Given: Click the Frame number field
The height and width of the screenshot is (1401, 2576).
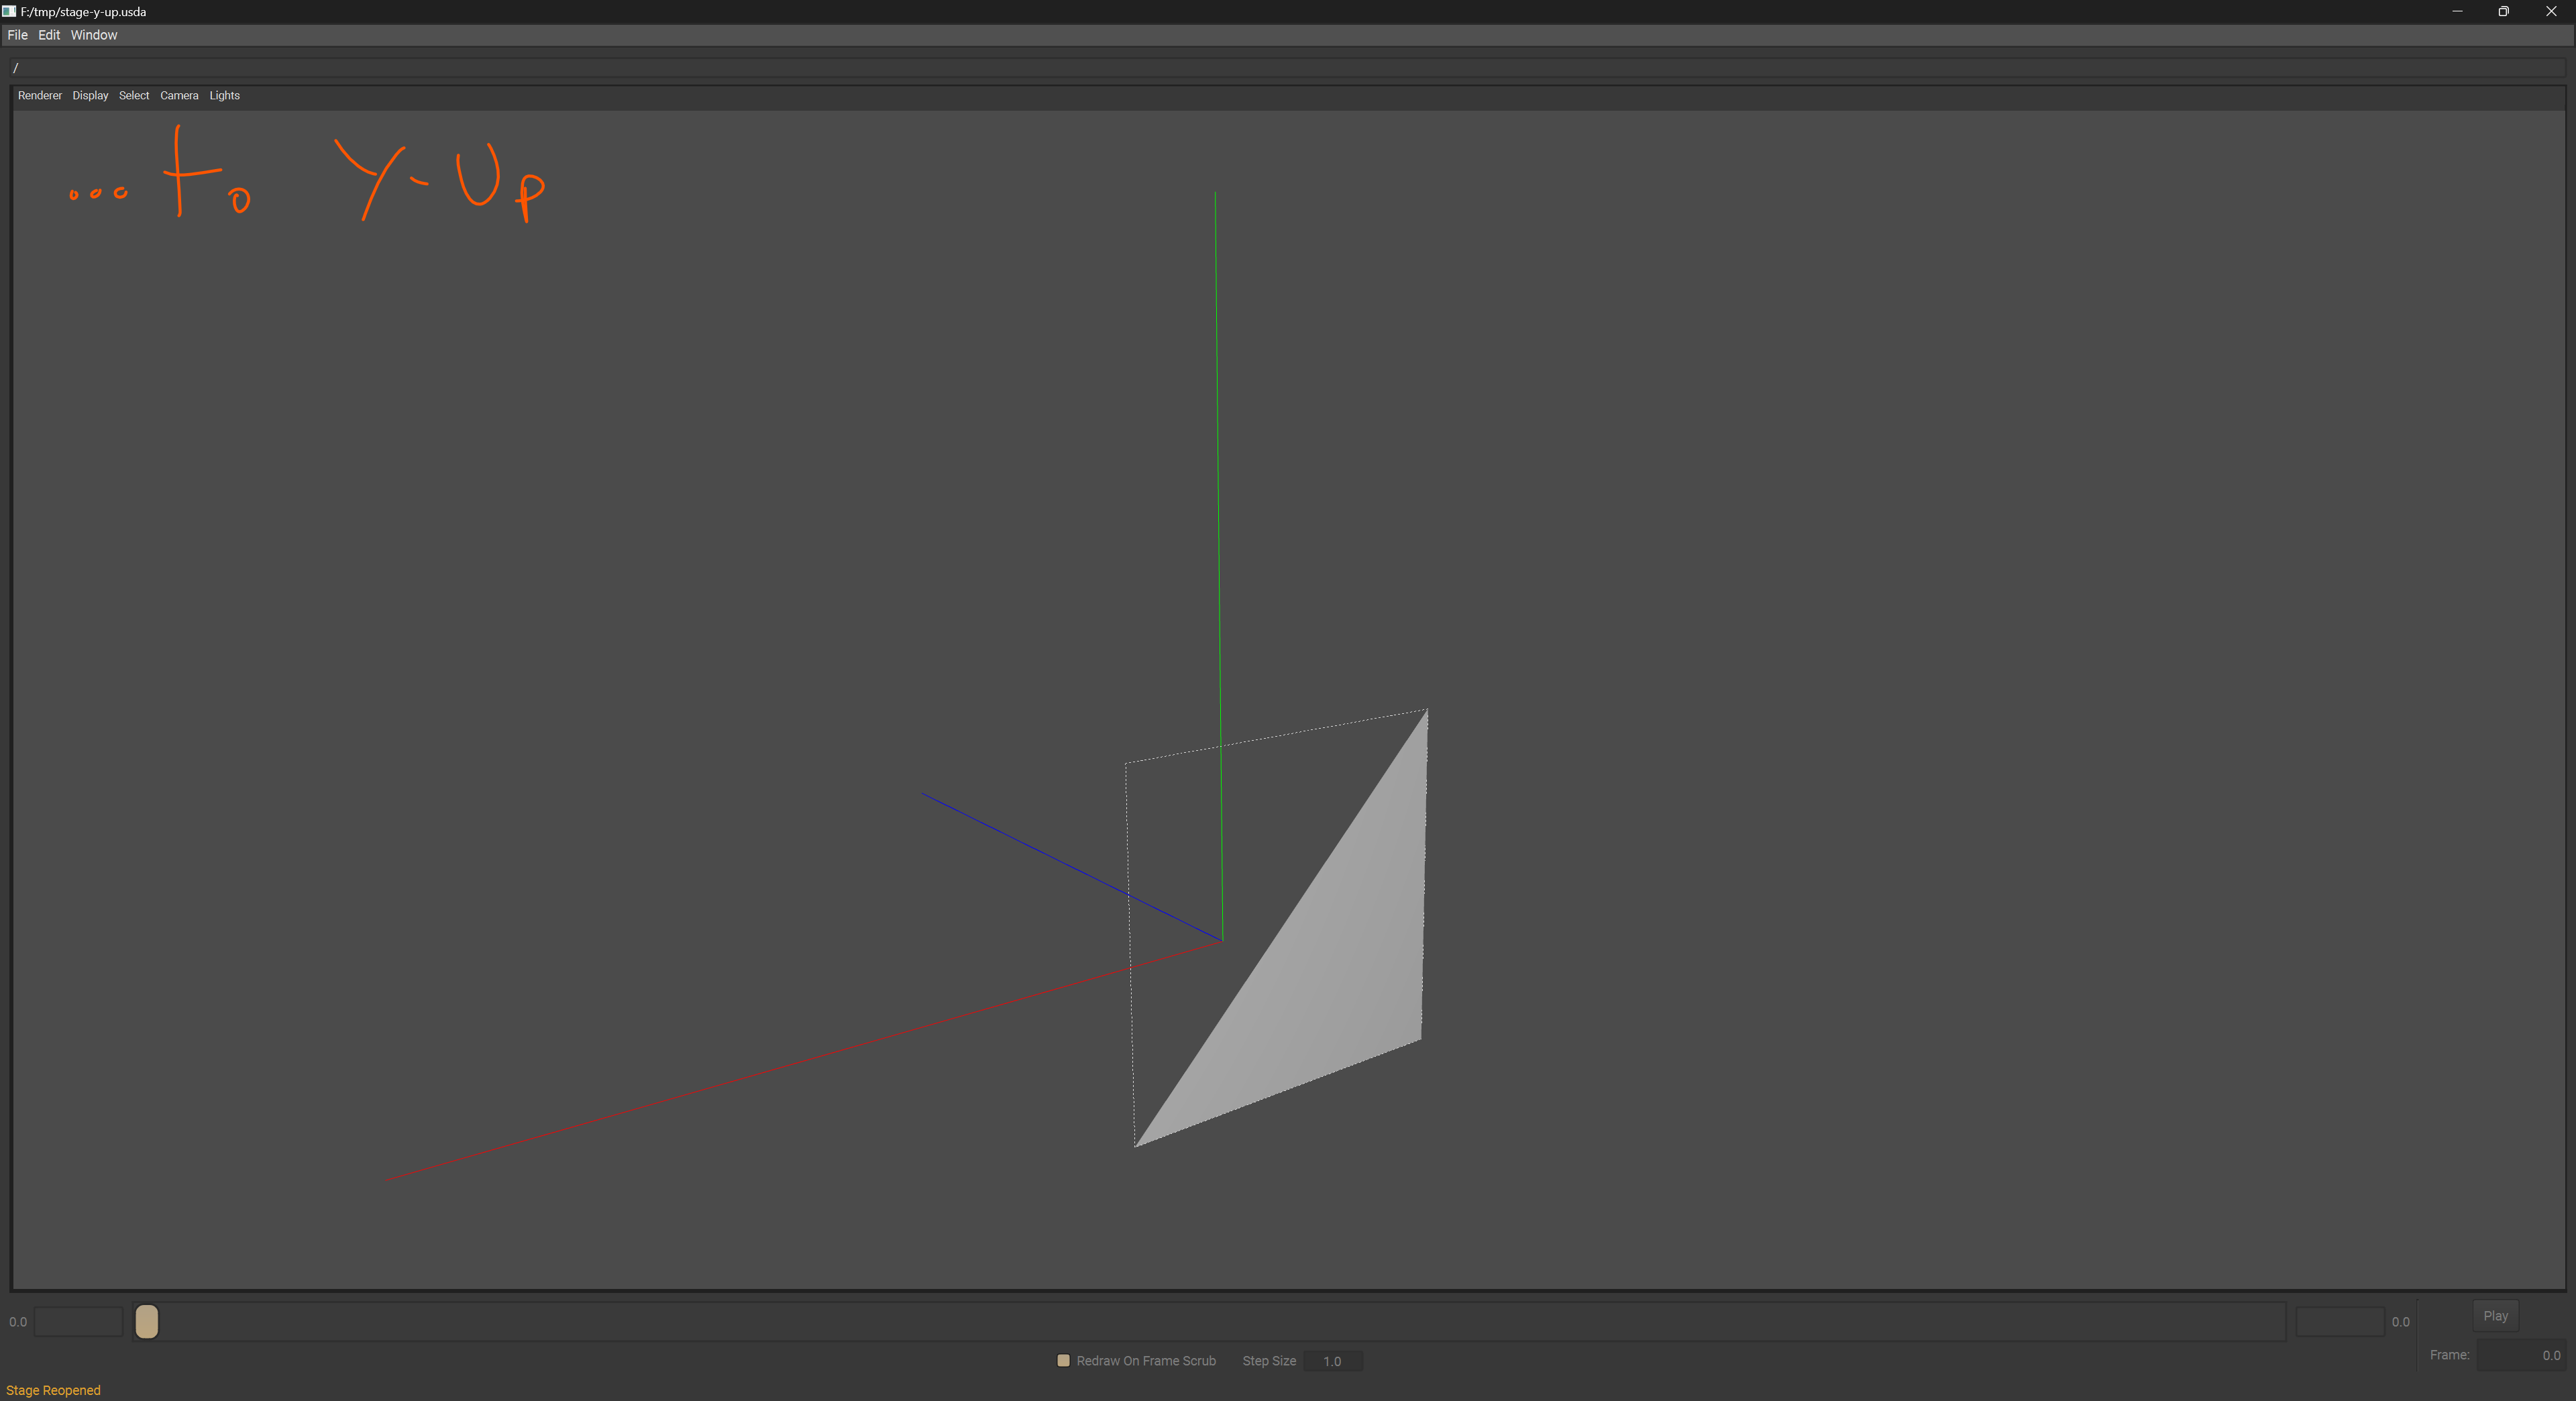Looking at the screenshot, I should [2520, 1355].
